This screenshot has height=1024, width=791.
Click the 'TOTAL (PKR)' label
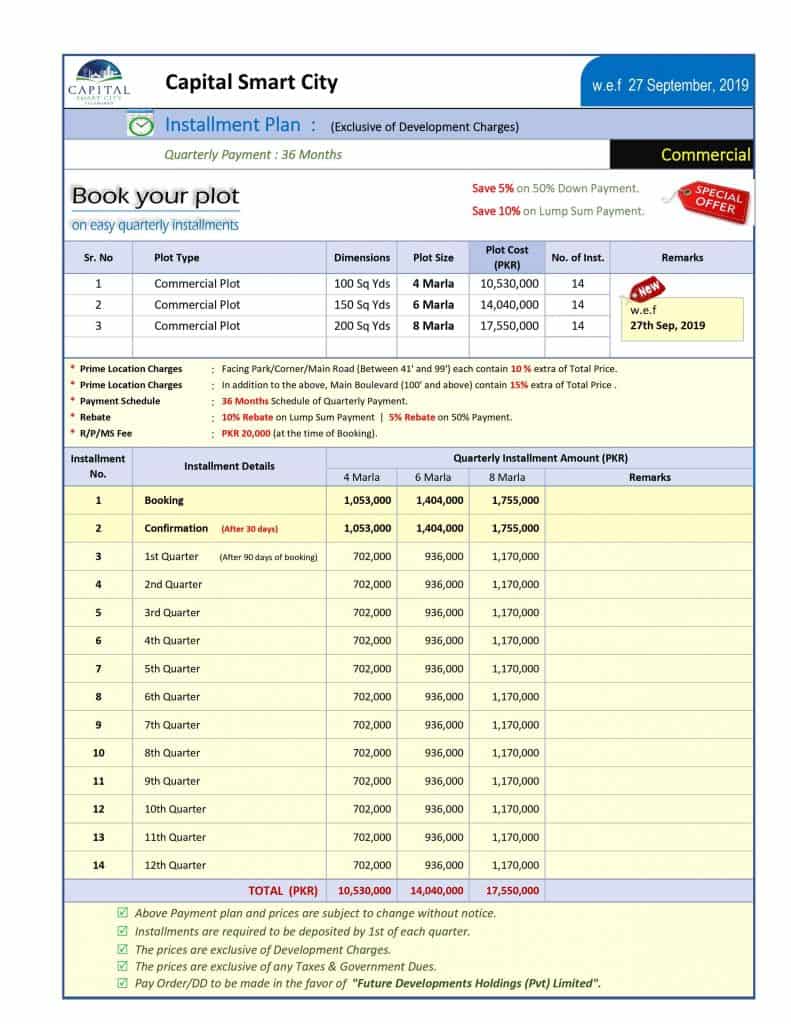[283, 891]
